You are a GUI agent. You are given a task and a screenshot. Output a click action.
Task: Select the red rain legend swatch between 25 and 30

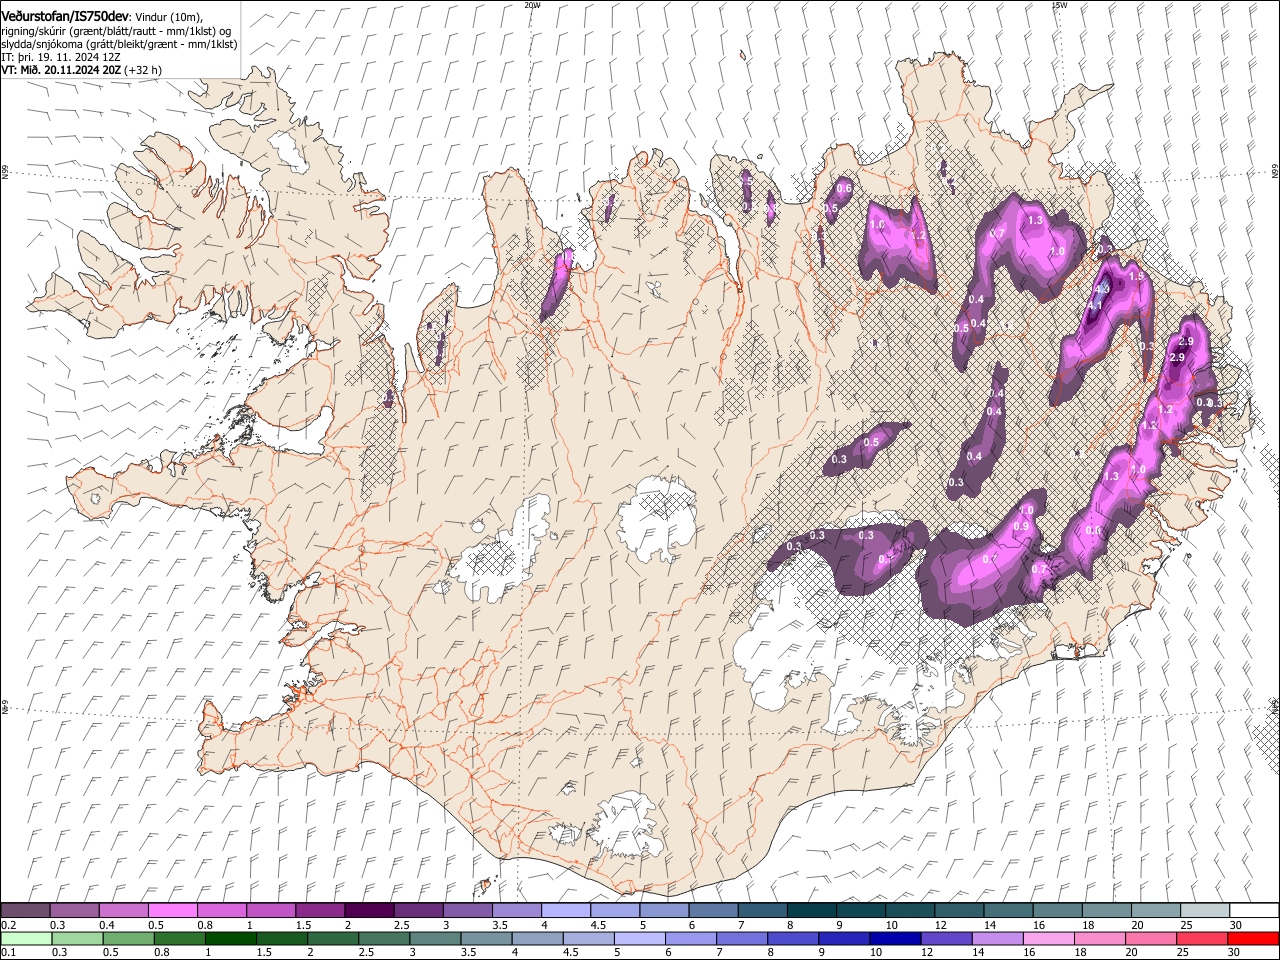[x=1203, y=938]
